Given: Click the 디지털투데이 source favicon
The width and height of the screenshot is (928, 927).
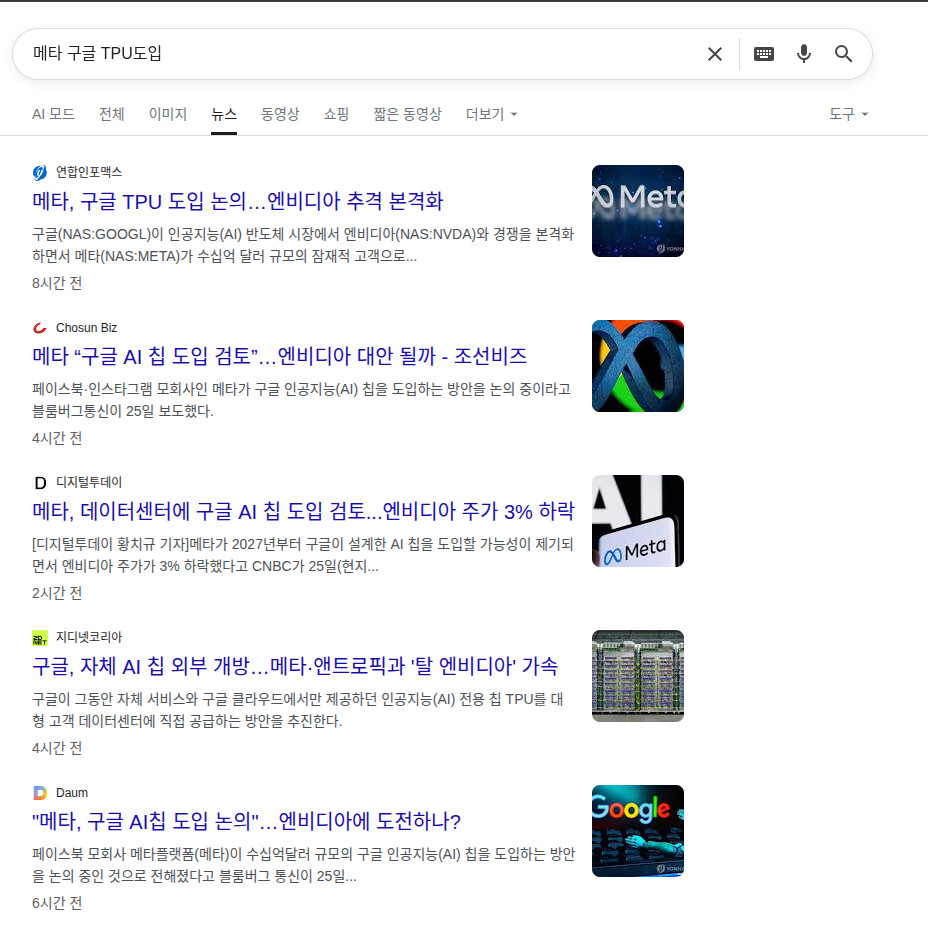Looking at the screenshot, I should click(40, 483).
